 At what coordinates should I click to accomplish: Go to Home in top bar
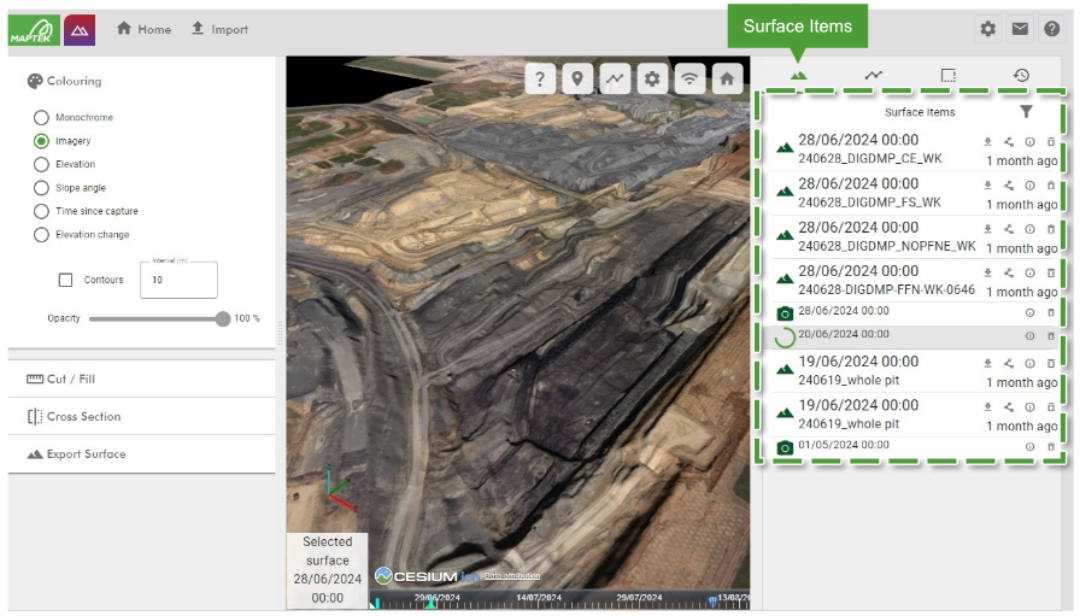click(144, 29)
